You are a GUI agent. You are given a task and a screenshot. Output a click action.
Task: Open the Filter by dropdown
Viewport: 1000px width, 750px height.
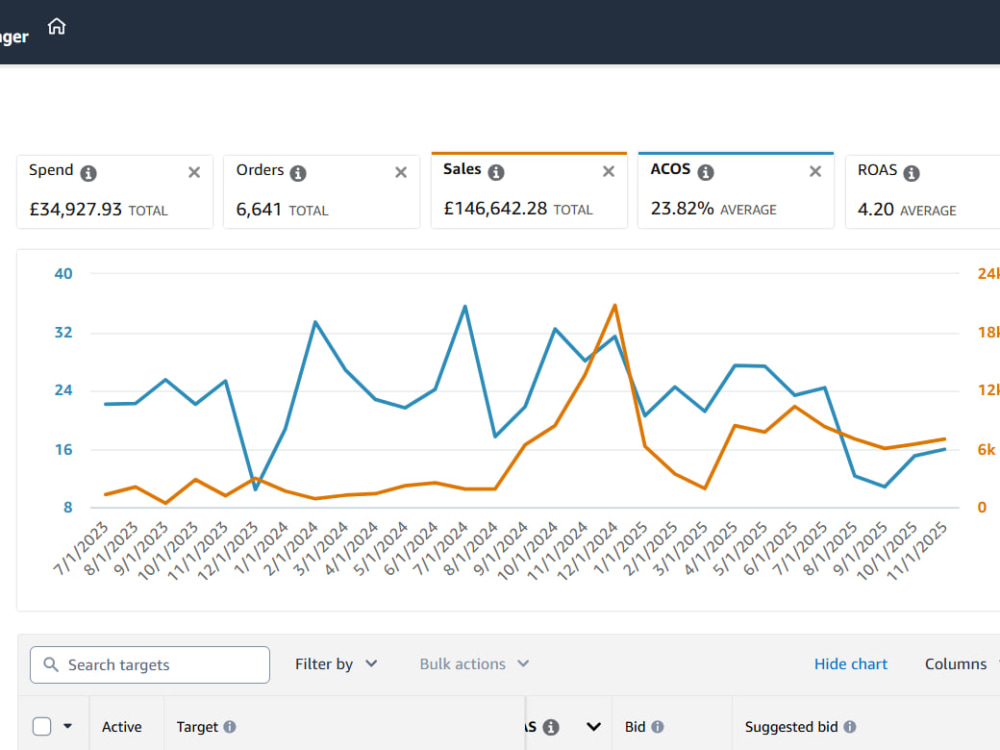pyautogui.click(x=336, y=664)
